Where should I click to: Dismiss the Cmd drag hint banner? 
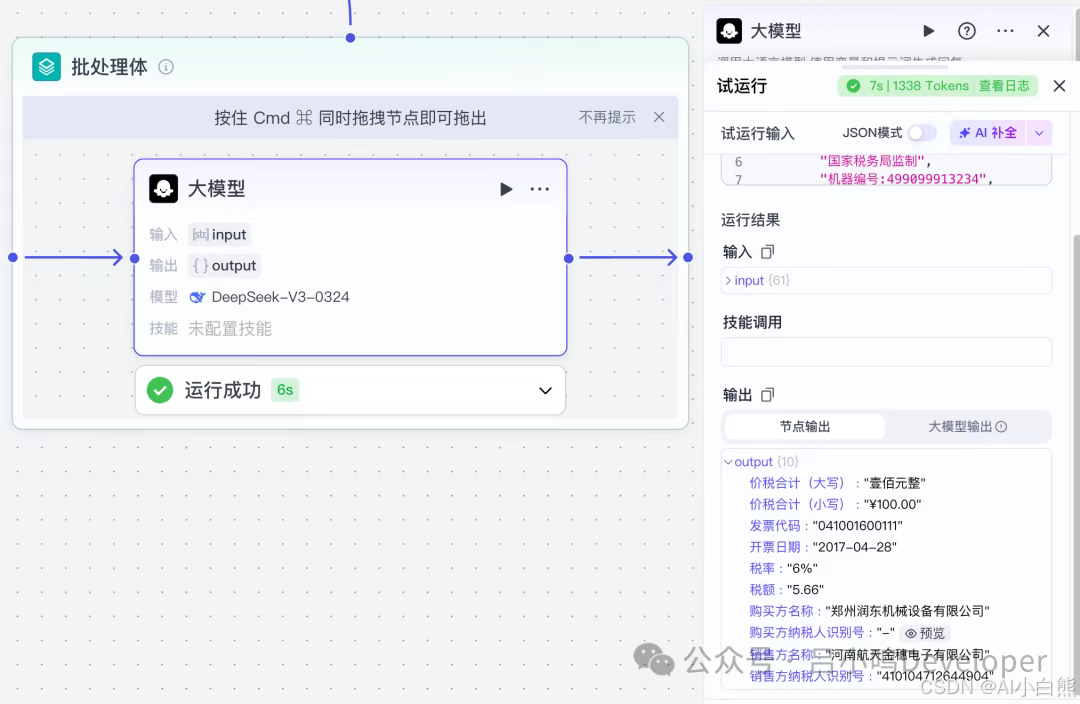click(659, 117)
